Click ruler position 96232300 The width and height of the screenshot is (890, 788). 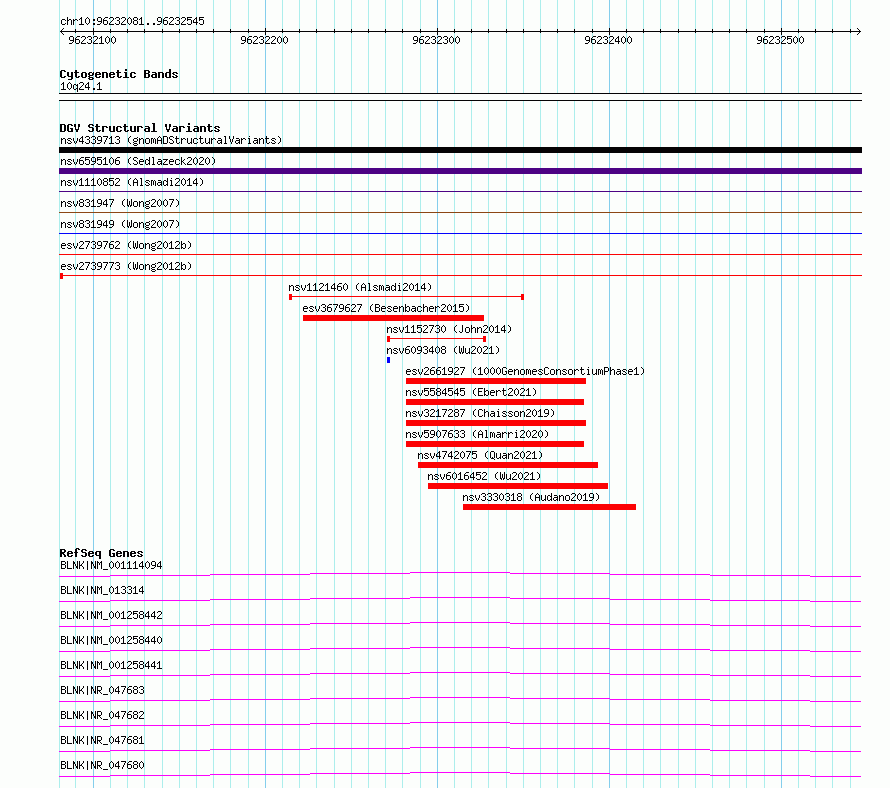tap(436, 40)
